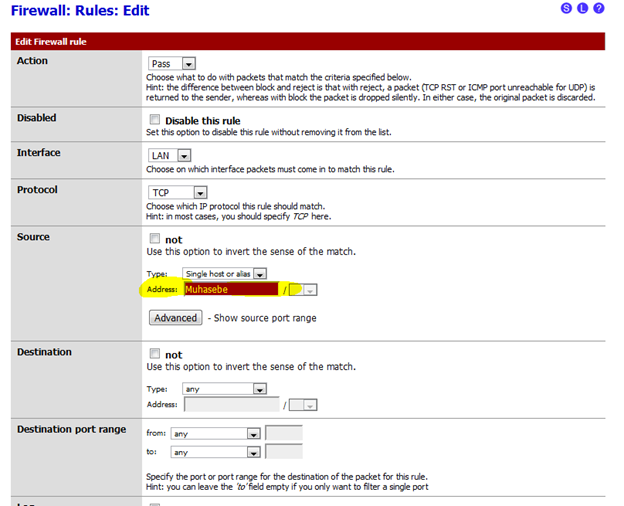Click the 'to' custom port input field
The width and height of the screenshot is (624, 506).
pos(284,452)
